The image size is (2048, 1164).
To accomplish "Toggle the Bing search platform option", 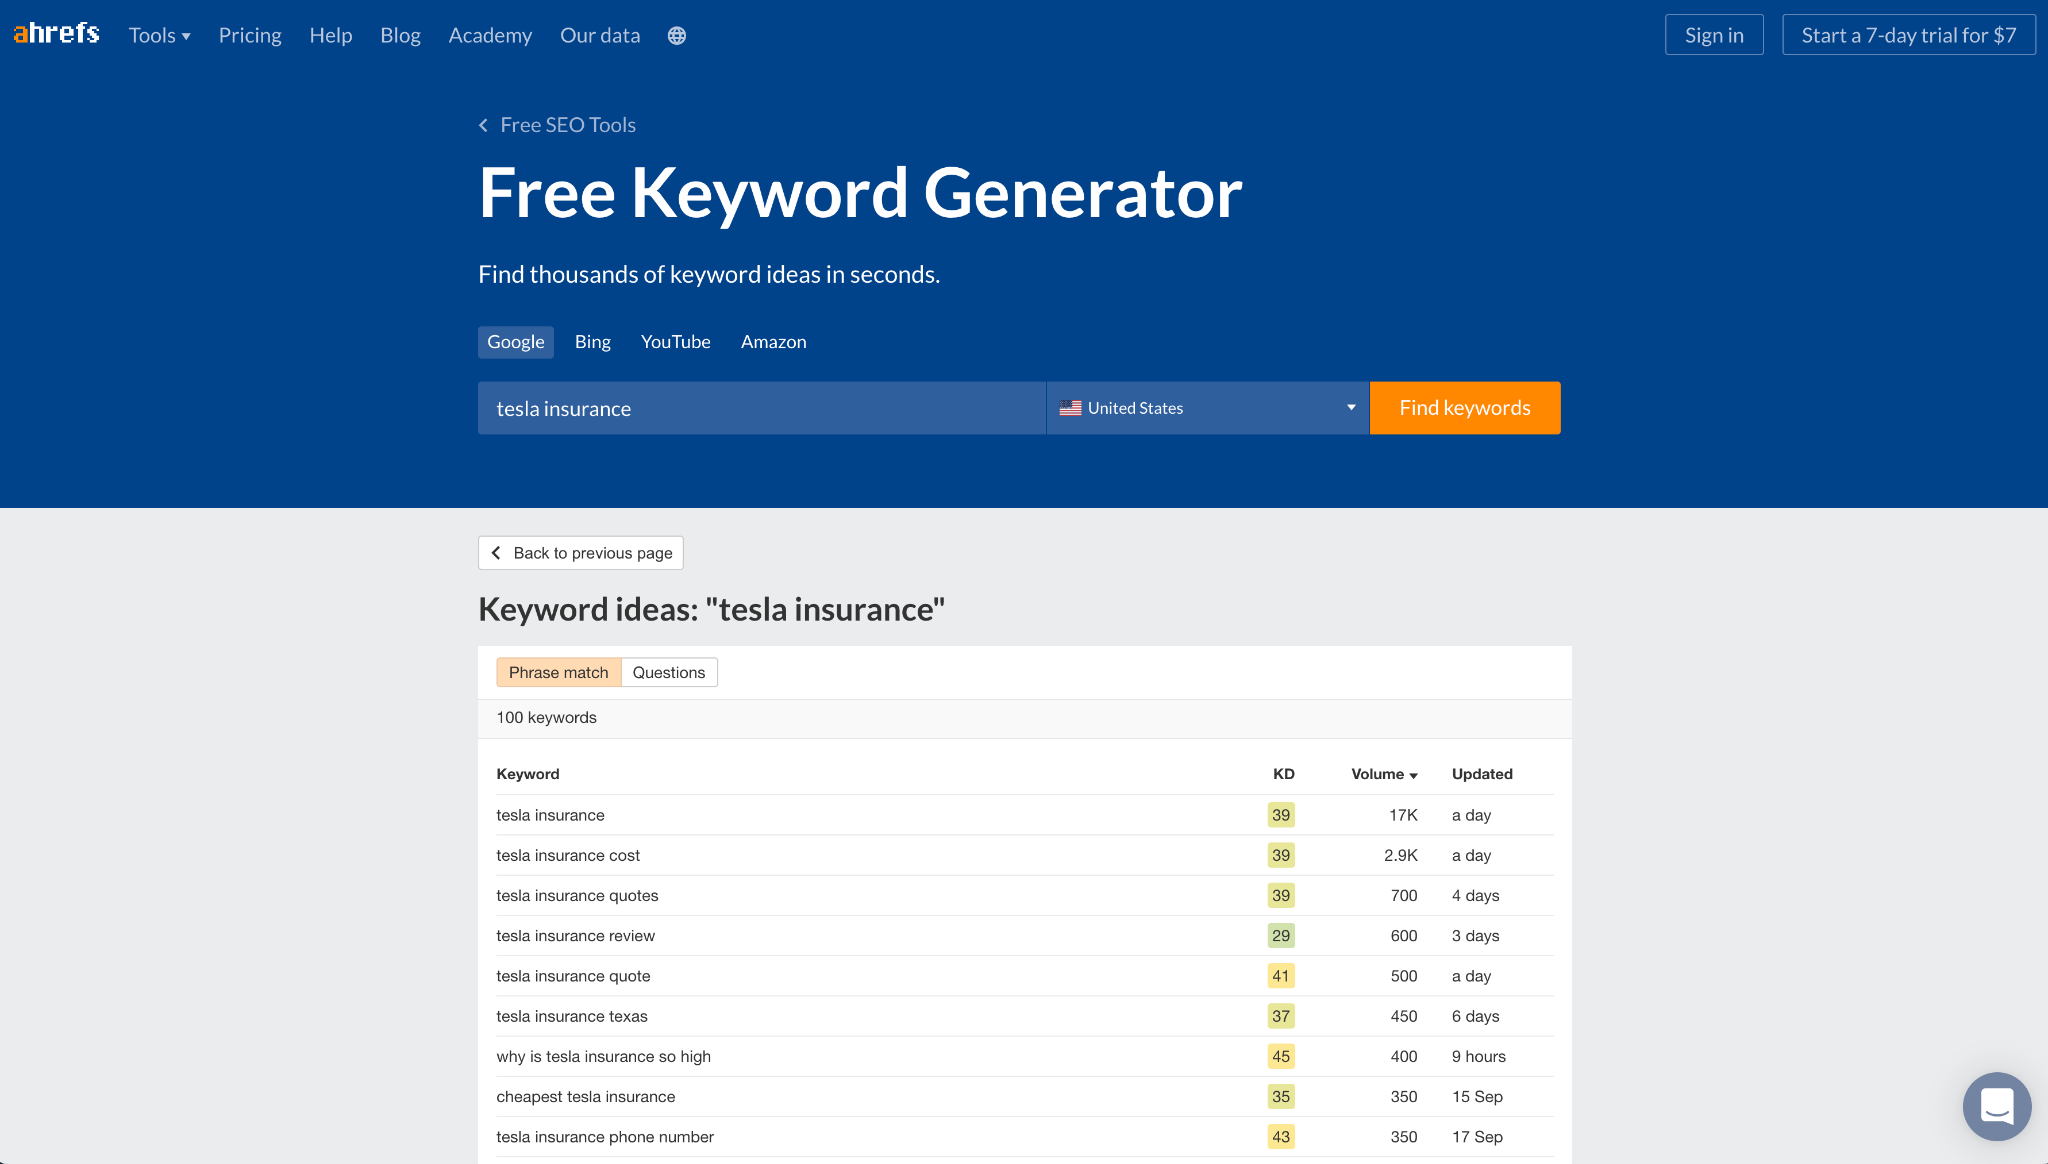I will (x=594, y=340).
